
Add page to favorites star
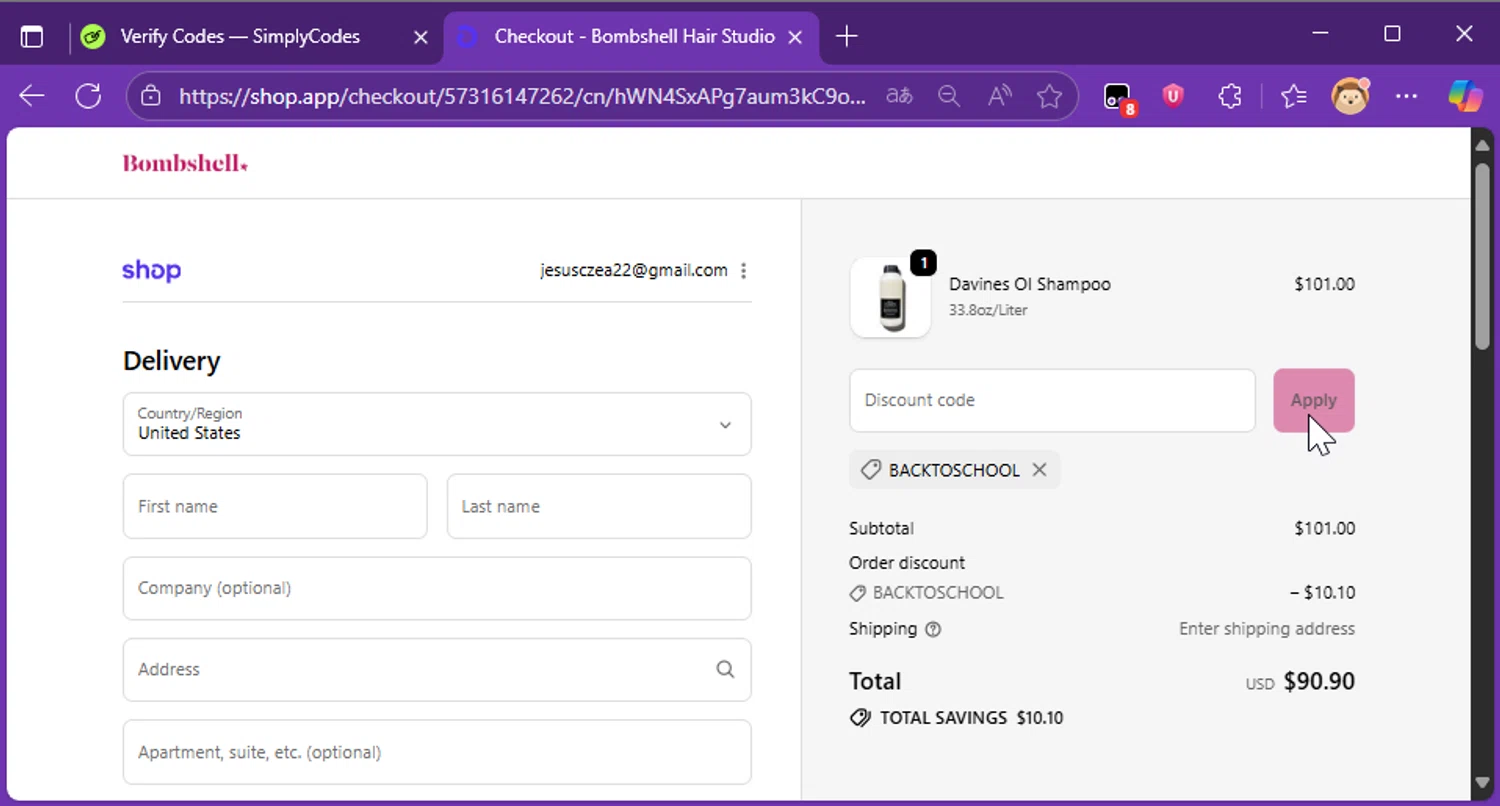click(1049, 96)
